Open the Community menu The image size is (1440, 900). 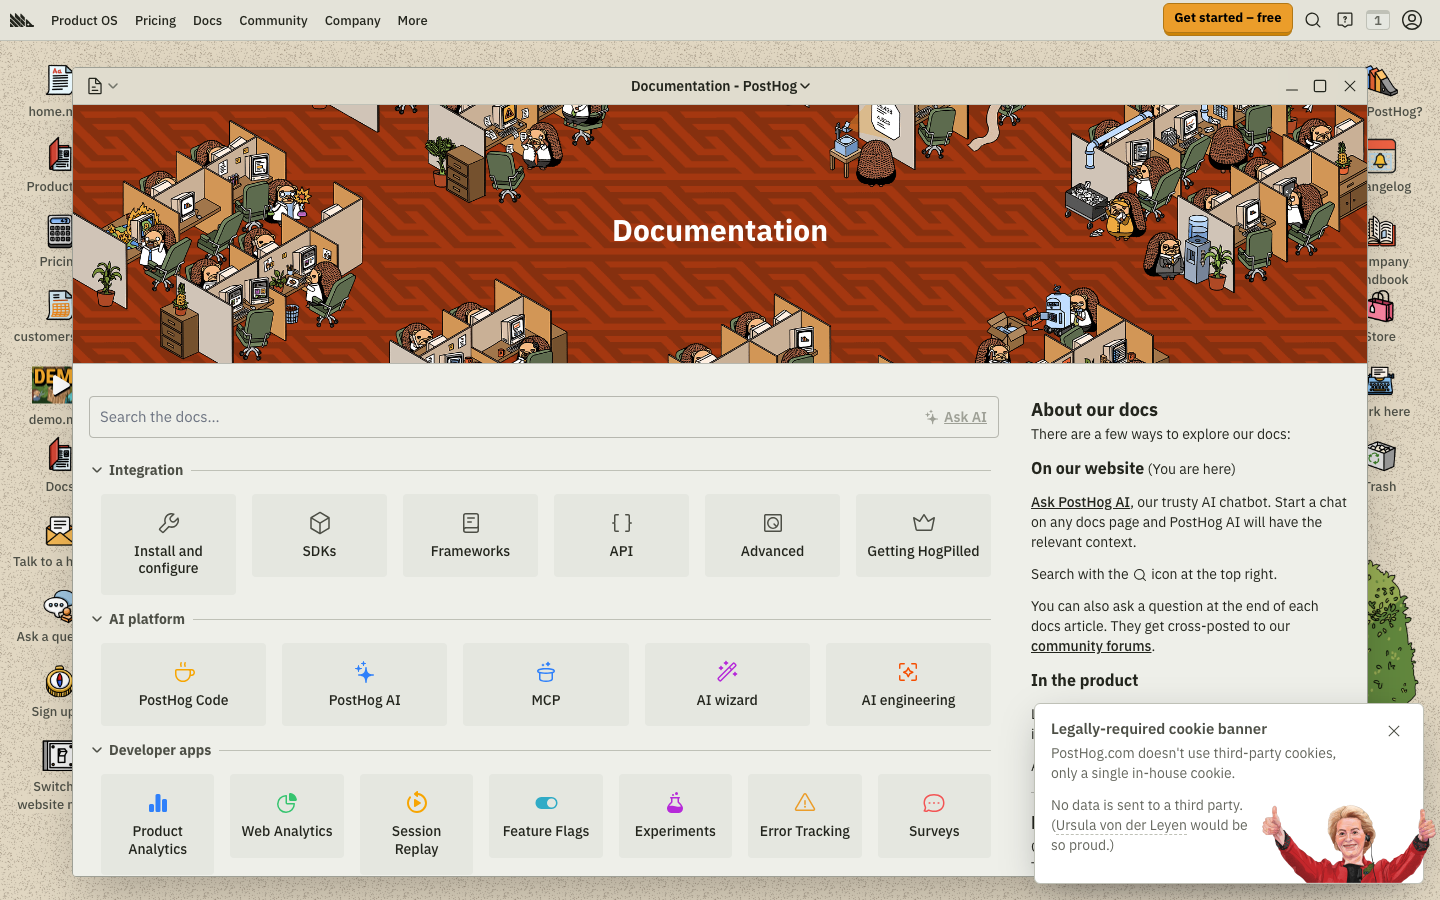pyautogui.click(x=273, y=20)
